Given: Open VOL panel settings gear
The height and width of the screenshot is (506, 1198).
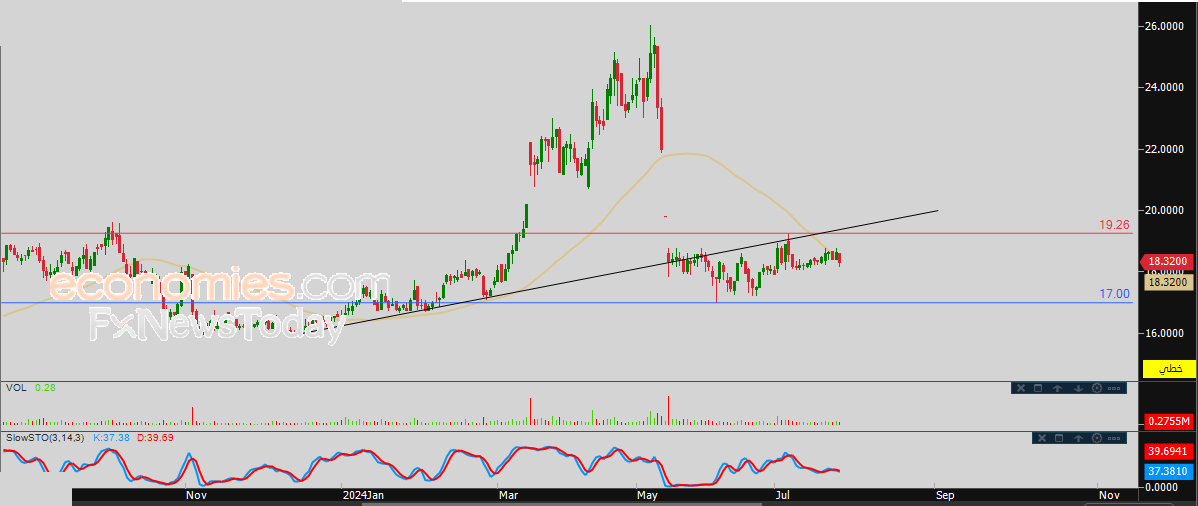Looking at the screenshot, I should coord(1097,388).
